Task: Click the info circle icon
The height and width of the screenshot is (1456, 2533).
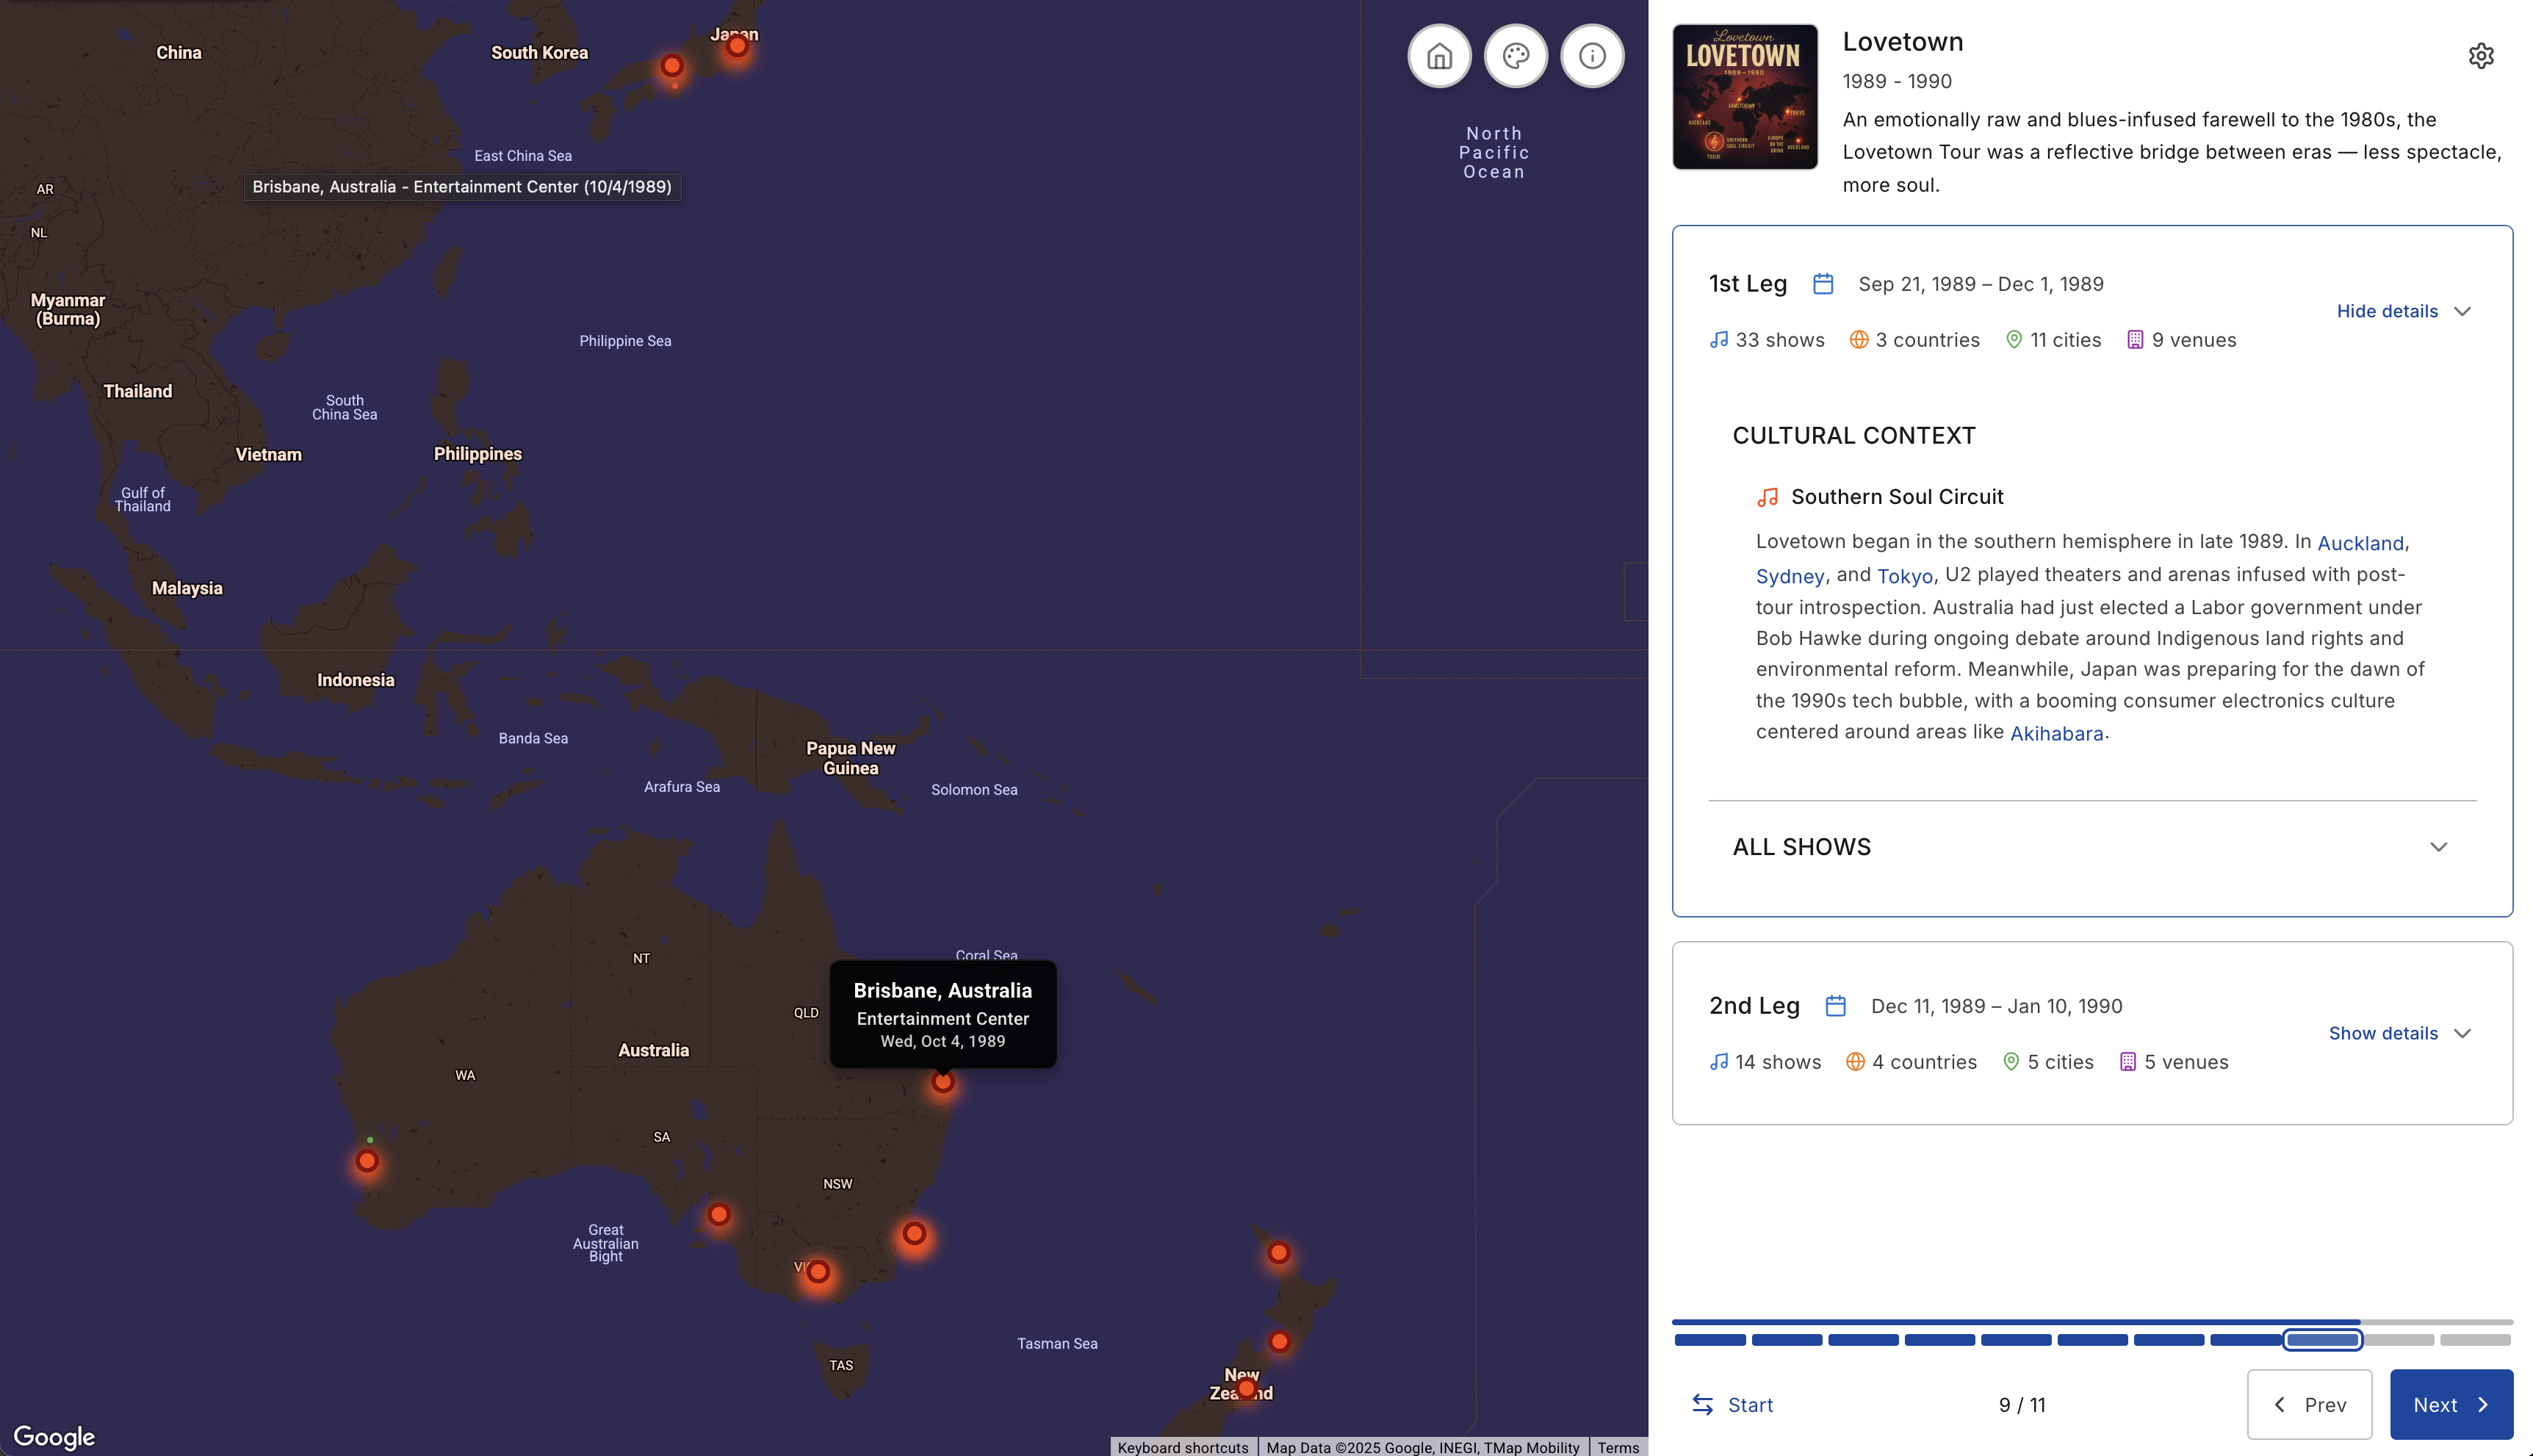Action: 1592,56
